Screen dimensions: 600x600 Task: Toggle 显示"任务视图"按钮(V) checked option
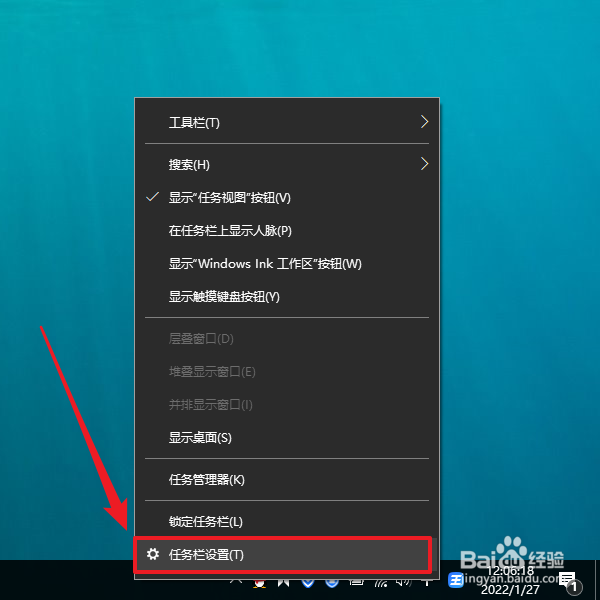pos(287,197)
